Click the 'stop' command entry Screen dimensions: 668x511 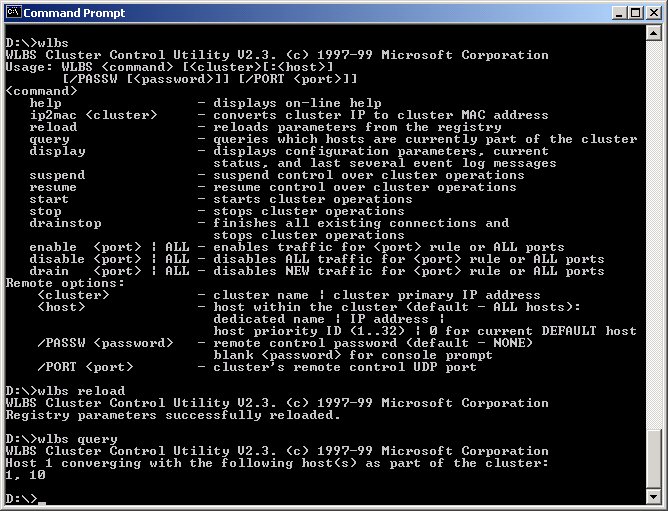46,211
